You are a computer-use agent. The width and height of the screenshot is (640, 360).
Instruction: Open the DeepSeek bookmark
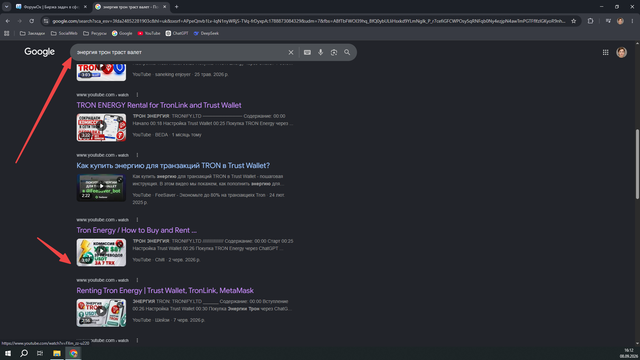click(x=206, y=33)
